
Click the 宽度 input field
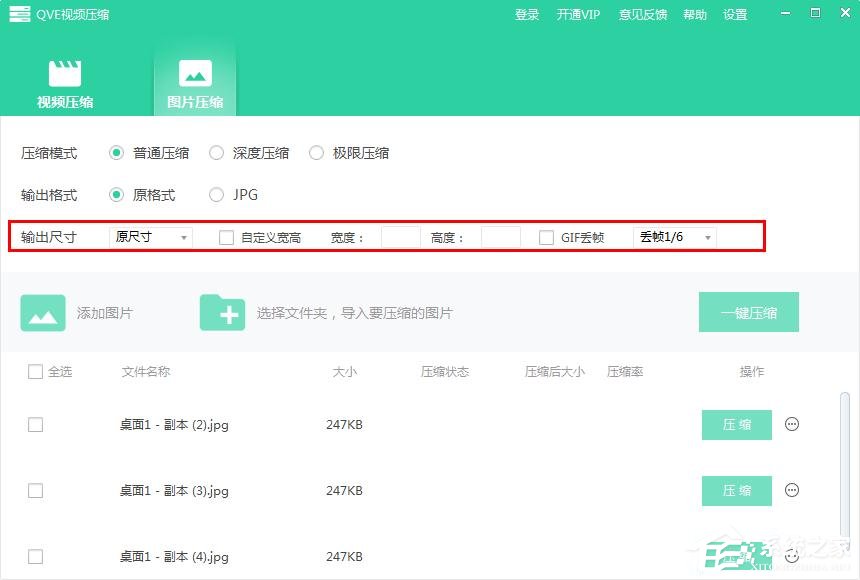399,237
